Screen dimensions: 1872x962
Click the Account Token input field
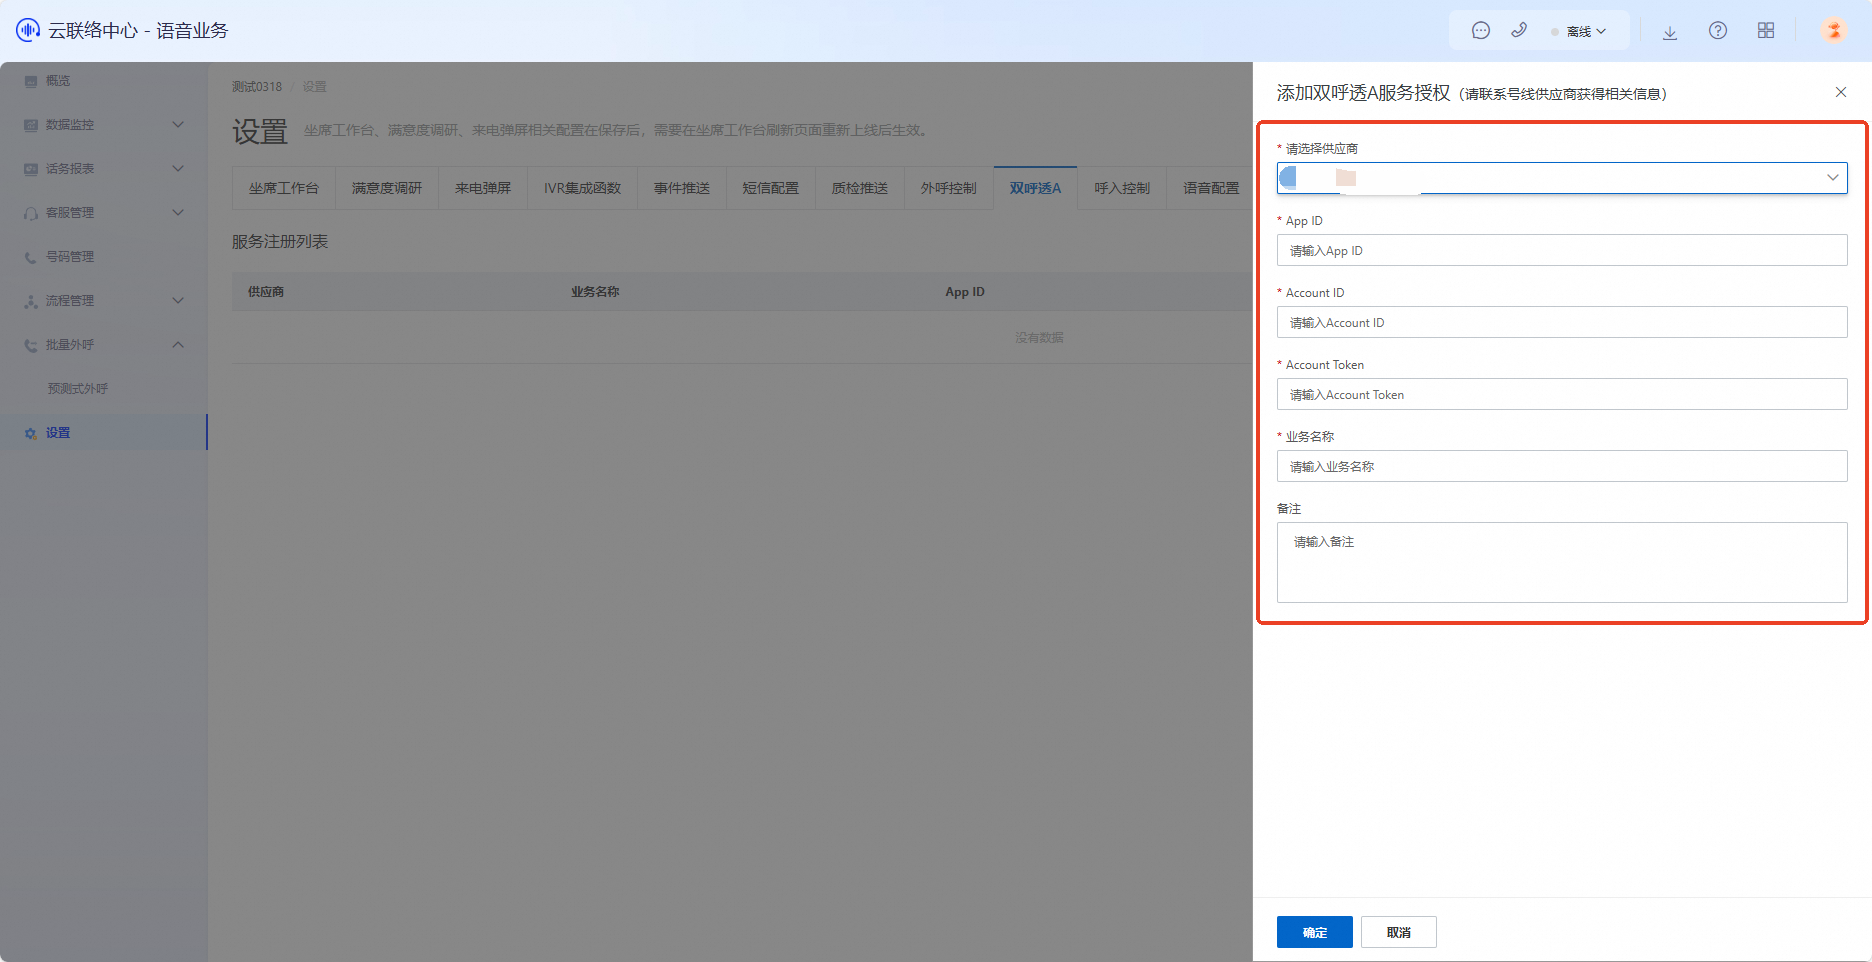(x=1562, y=394)
